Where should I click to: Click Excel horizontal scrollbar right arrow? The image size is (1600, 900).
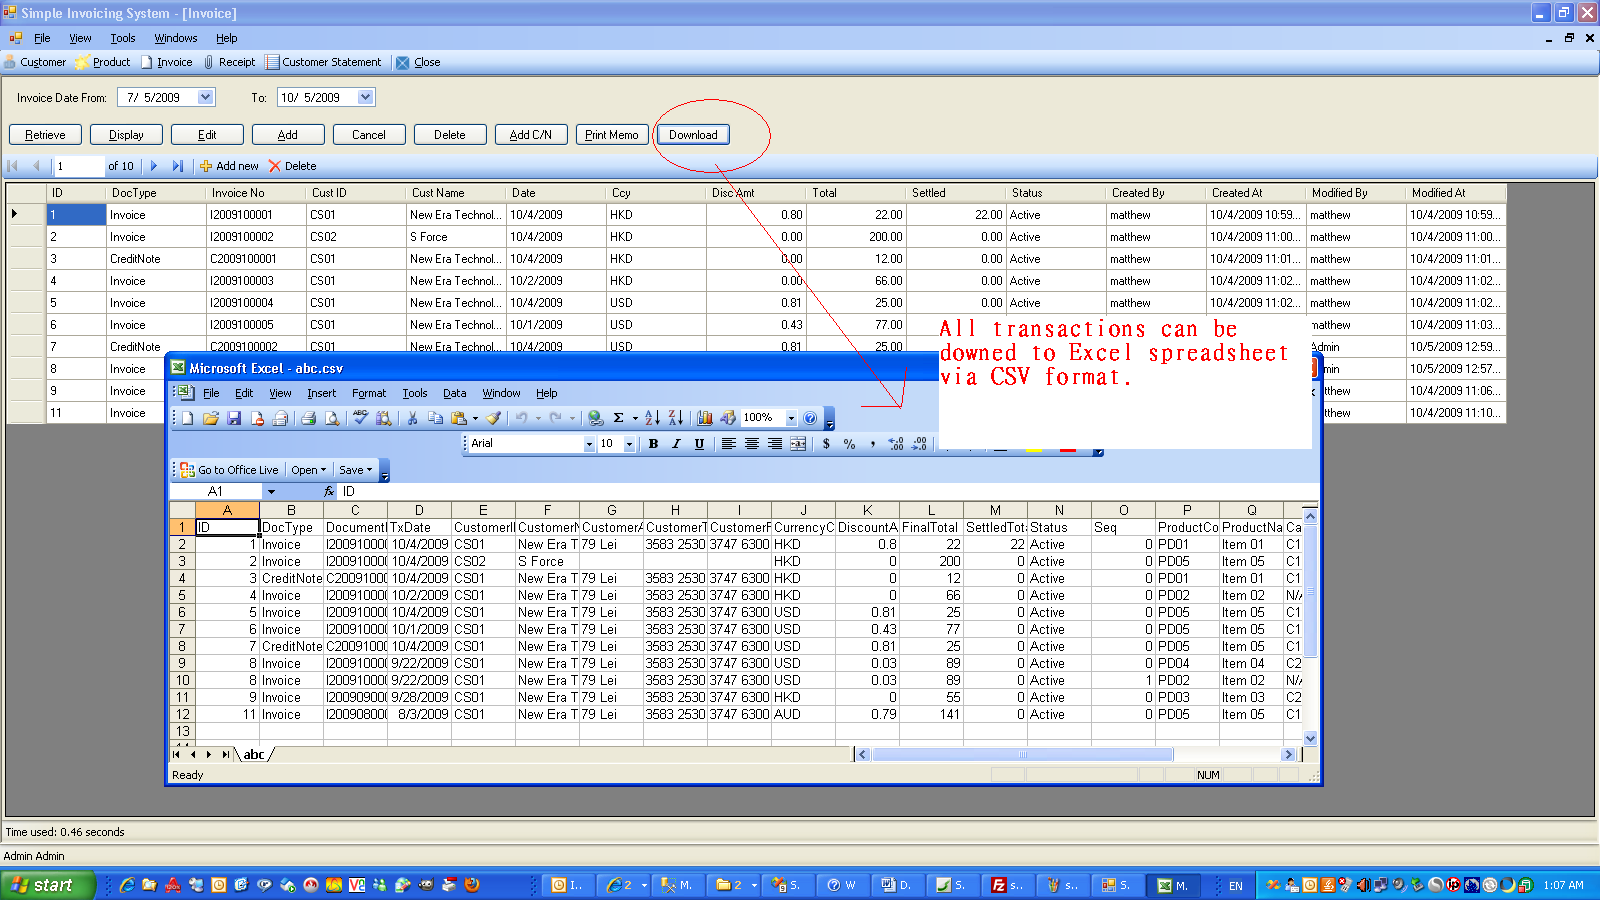coord(1288,755)
